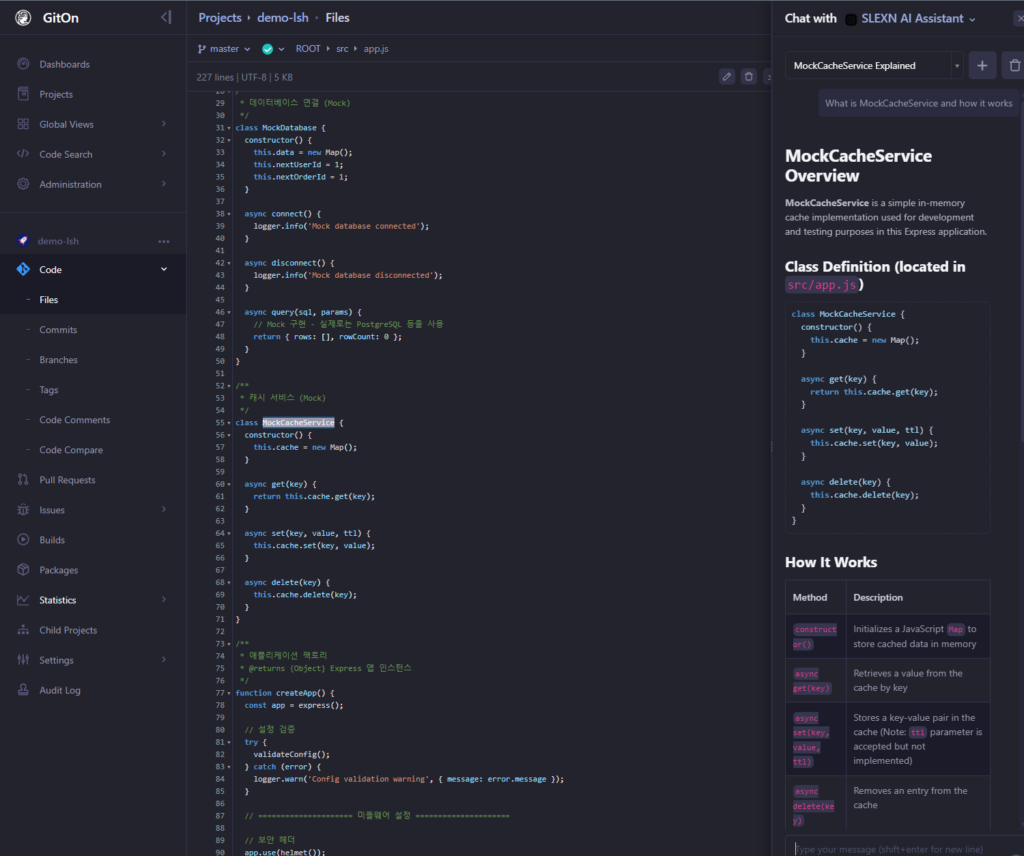
Task: Open the Builds section
Action: 52,540
